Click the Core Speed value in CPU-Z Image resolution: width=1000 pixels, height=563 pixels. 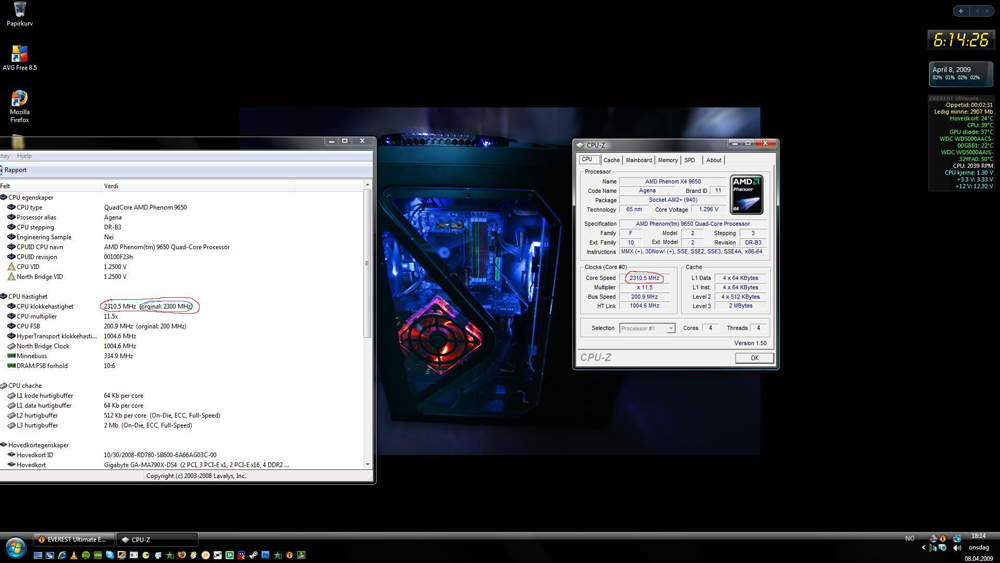click(644, 278)
